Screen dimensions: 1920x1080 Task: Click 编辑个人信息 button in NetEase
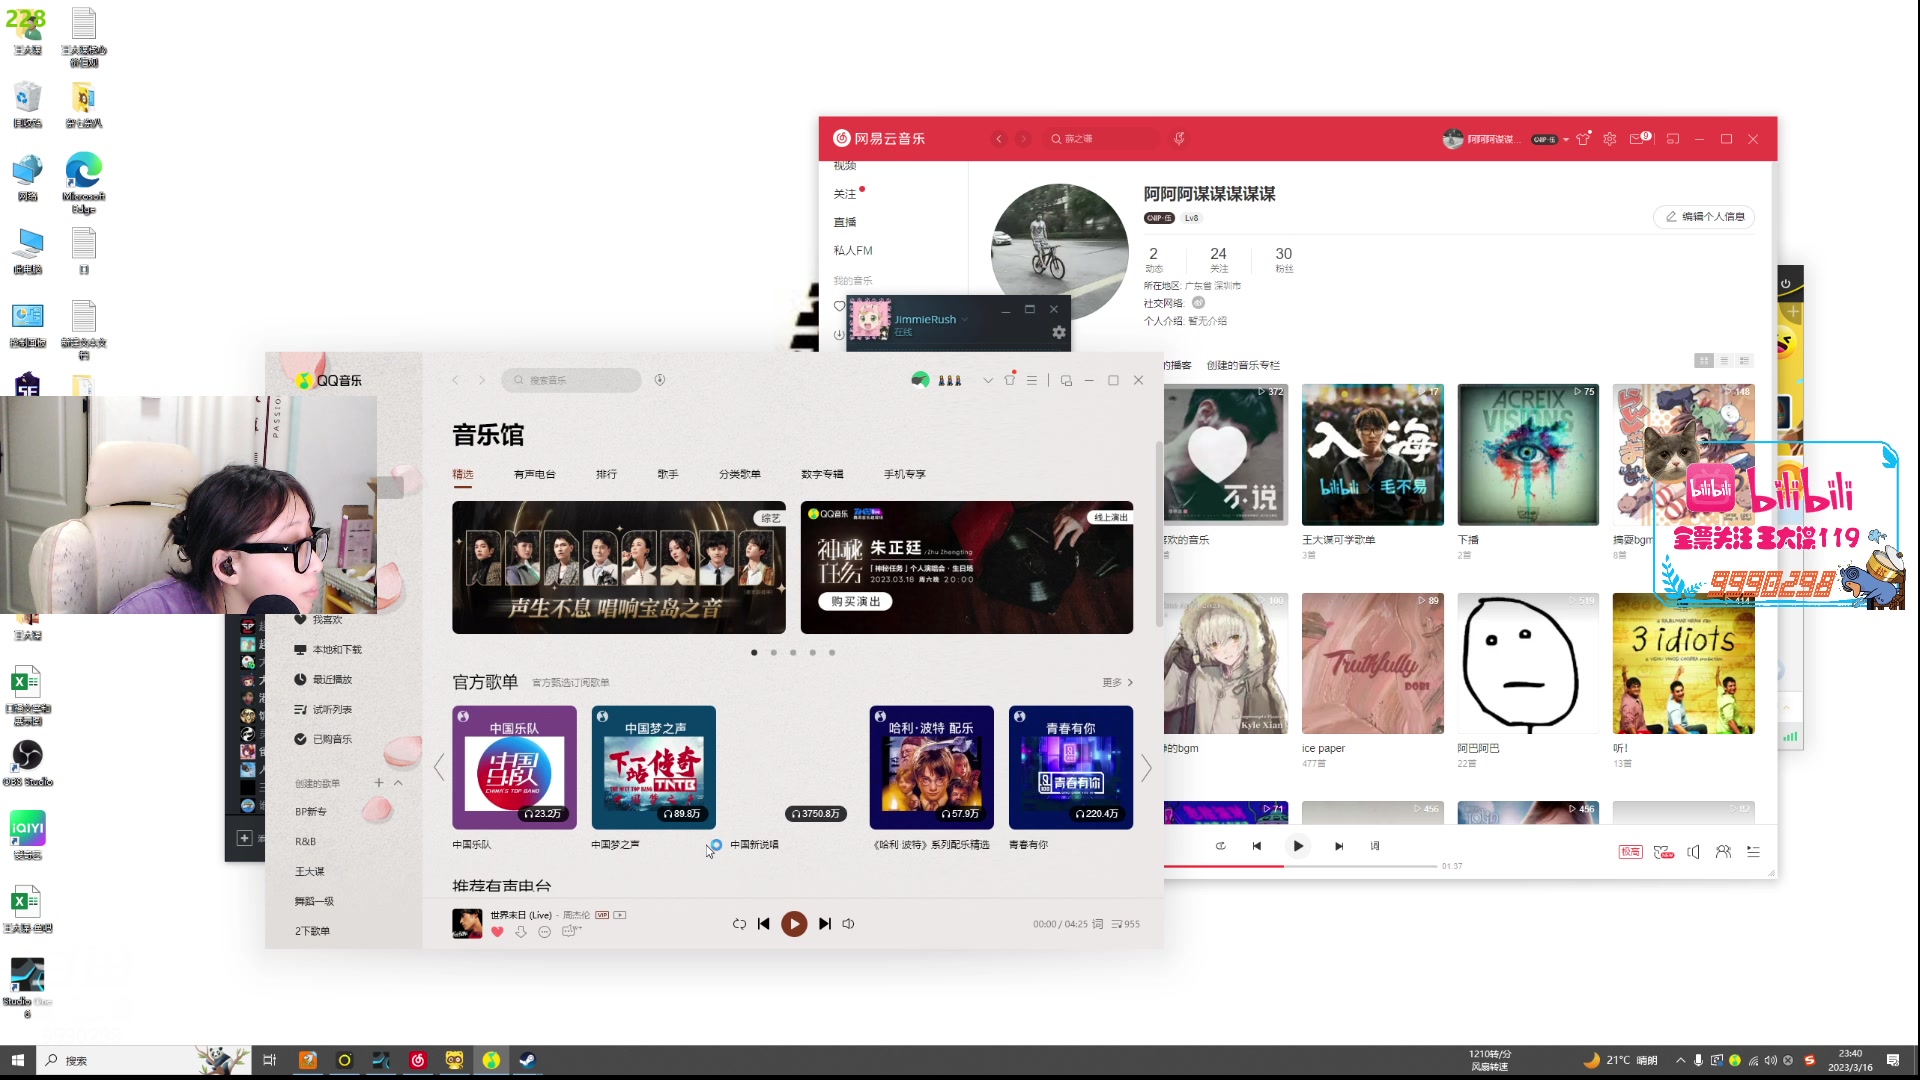[x=1704, y=217]
